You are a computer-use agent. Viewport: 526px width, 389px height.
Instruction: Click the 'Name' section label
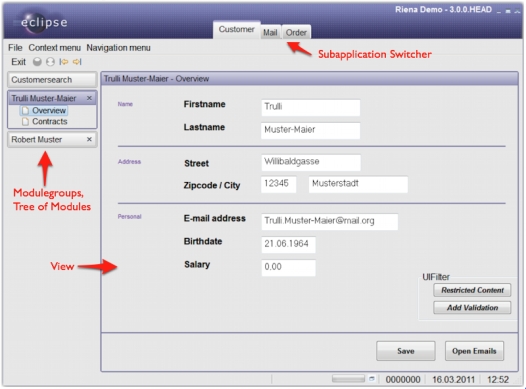tap(125, 104)
